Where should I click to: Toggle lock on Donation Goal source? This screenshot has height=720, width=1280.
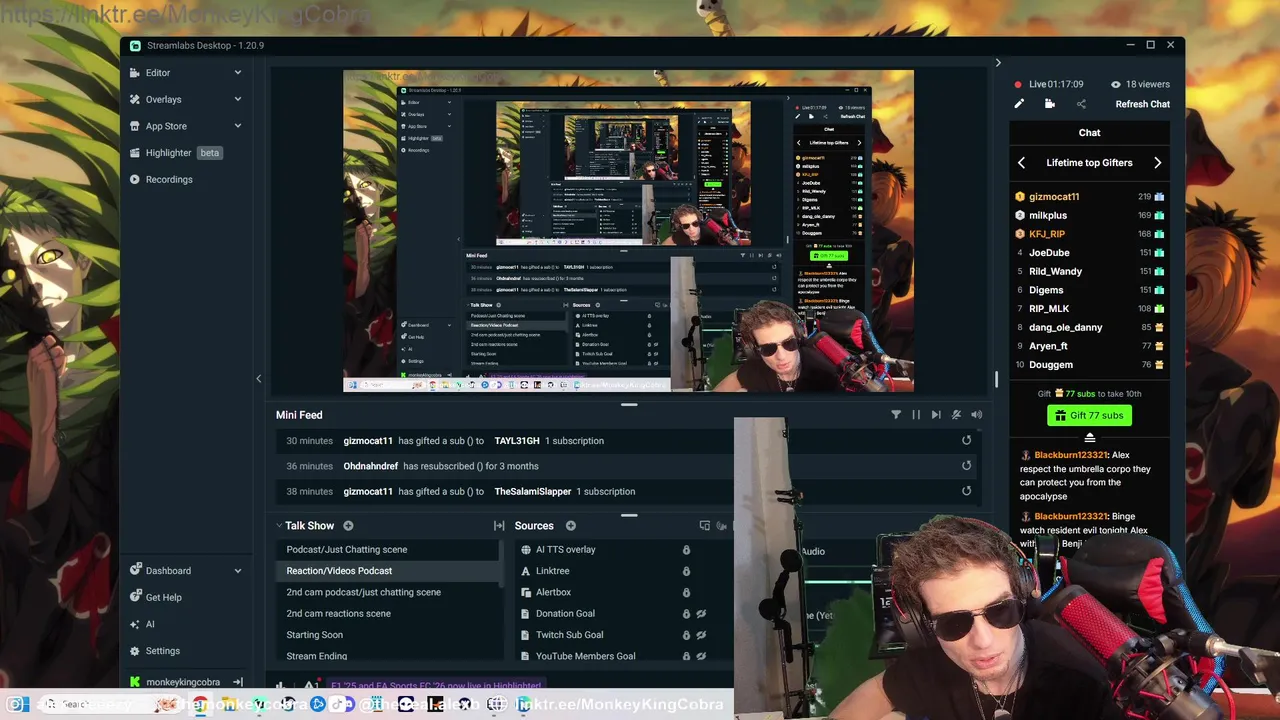click(686, 614)
